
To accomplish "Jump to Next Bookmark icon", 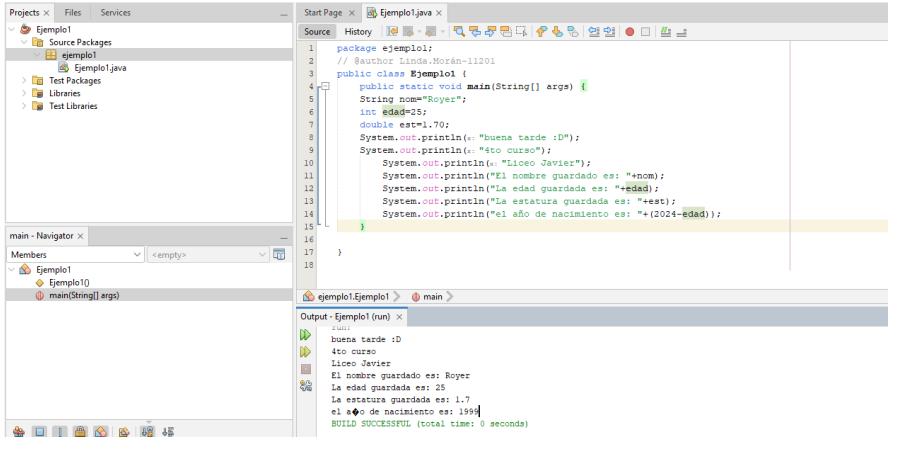I will pyautogui.click(x=557, y=32).
